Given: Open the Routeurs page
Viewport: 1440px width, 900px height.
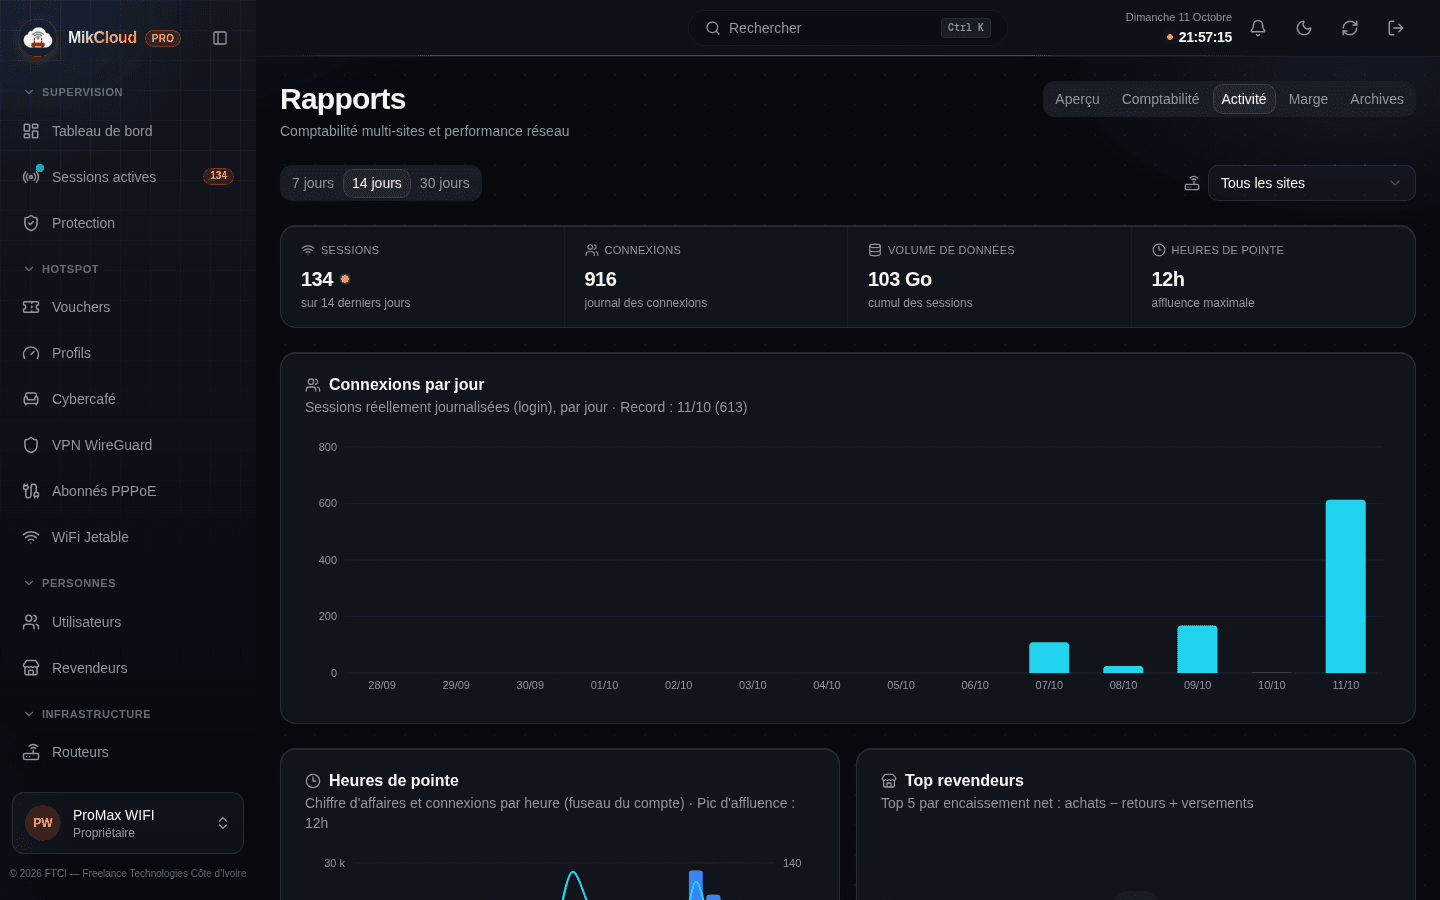Looking at the screenshot, I should (x=128, y=752).
